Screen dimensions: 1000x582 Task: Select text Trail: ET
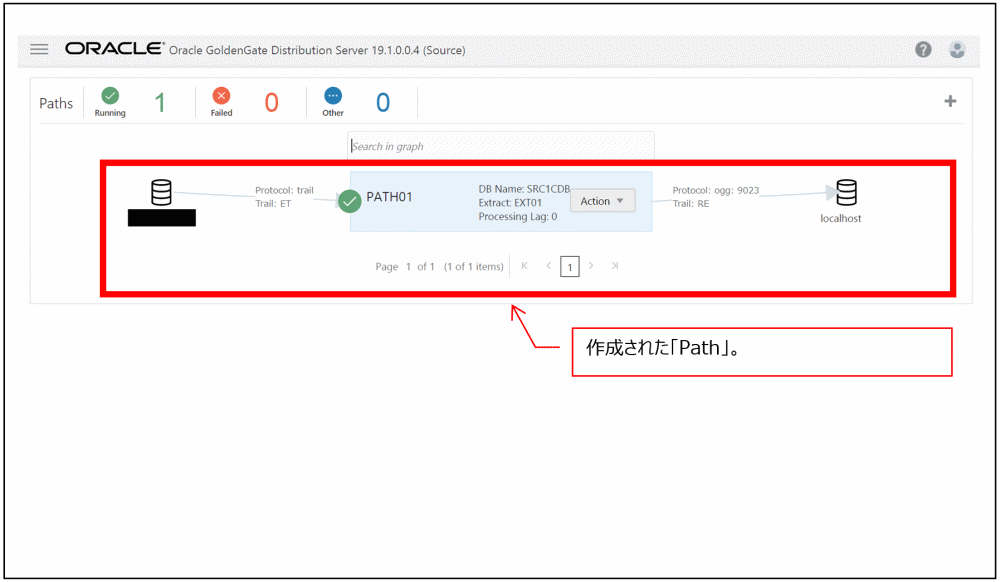pyautogui.click(x=273, y=203)
